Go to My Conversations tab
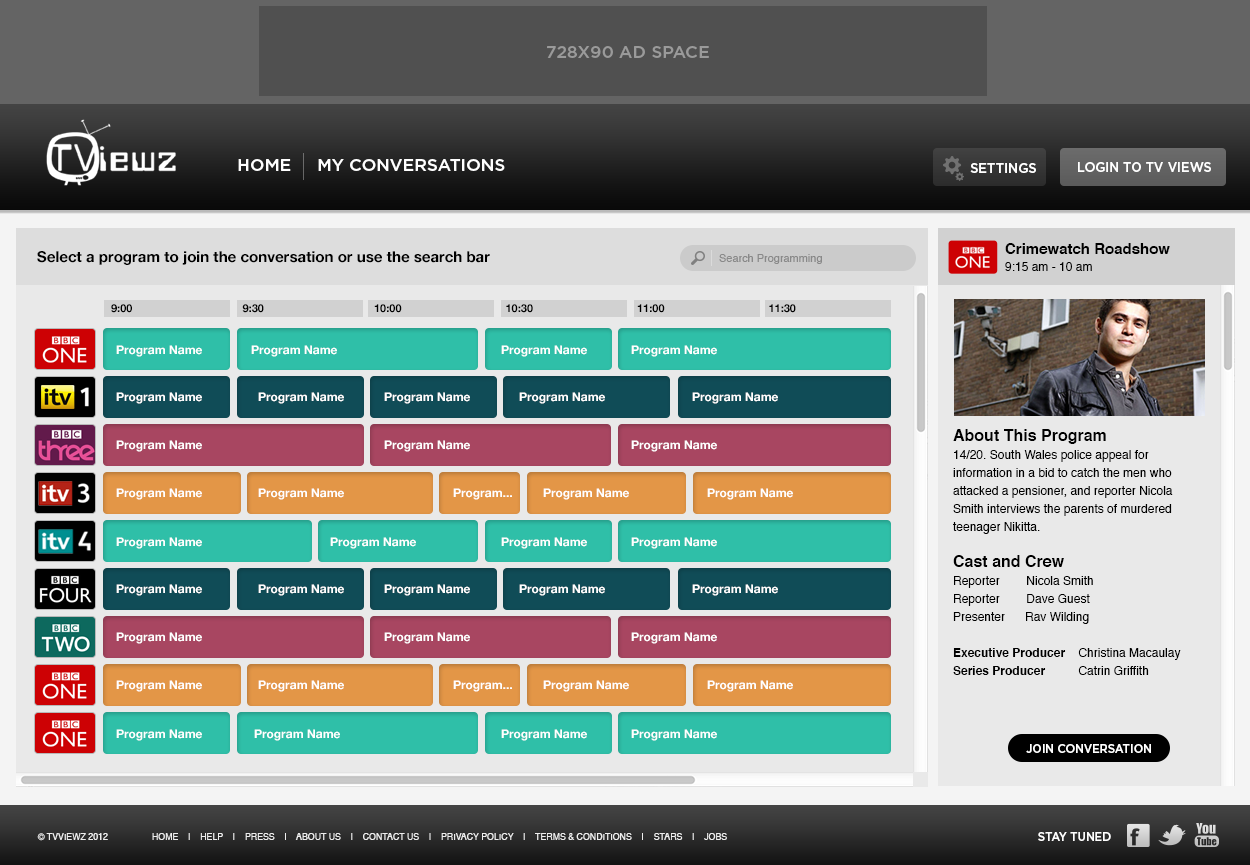Screen dimensions: 1250x865 [411, 165]
